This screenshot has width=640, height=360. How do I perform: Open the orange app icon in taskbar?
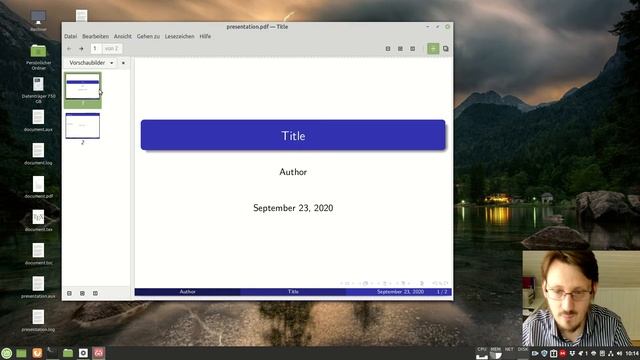click(x=37, y=353)
